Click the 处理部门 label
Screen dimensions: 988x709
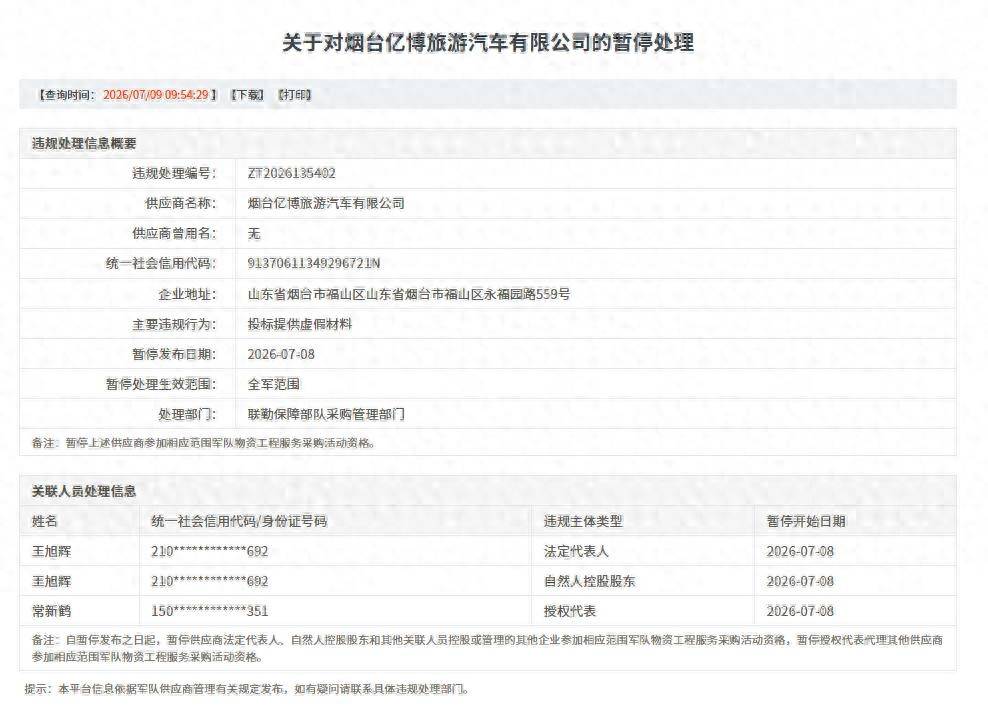[187, 414]
